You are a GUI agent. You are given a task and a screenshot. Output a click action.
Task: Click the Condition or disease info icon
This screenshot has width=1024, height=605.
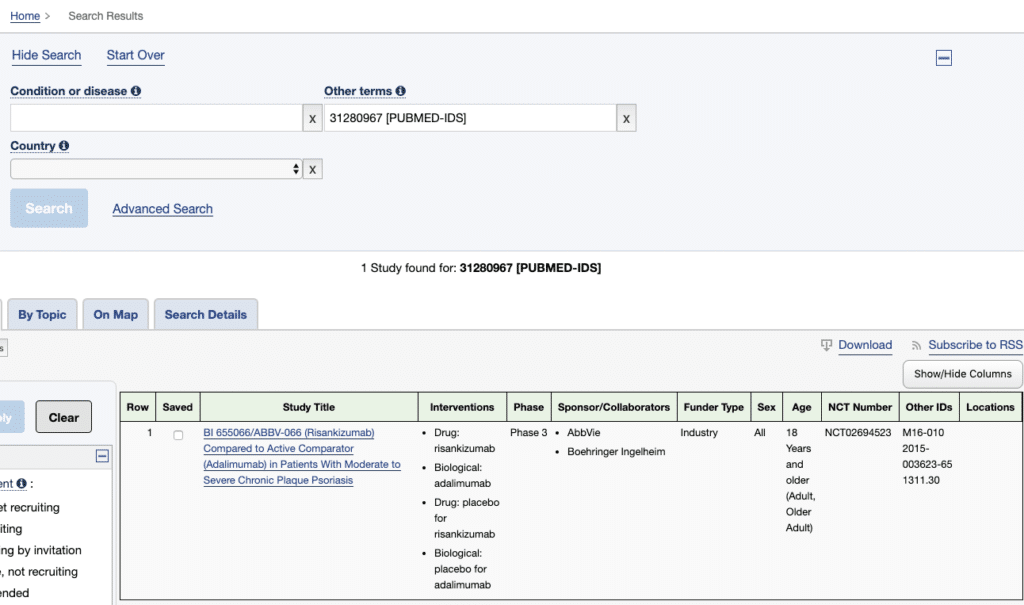(136, 91)
